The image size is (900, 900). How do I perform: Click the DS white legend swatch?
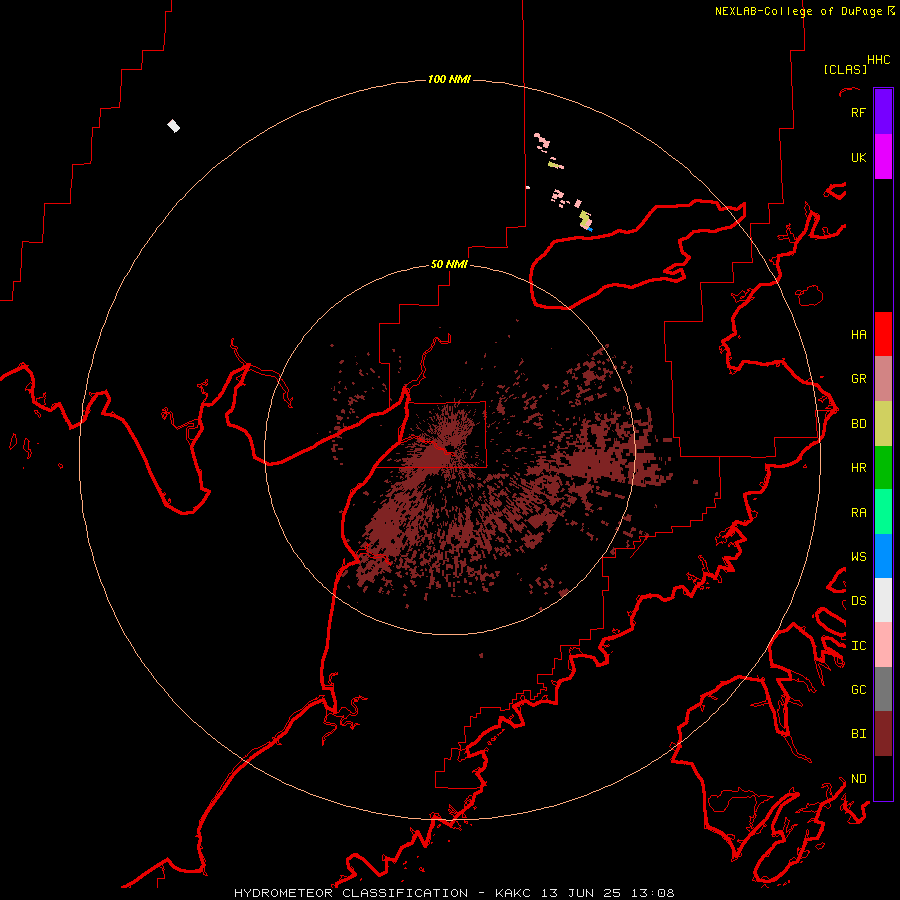(883, 600)
